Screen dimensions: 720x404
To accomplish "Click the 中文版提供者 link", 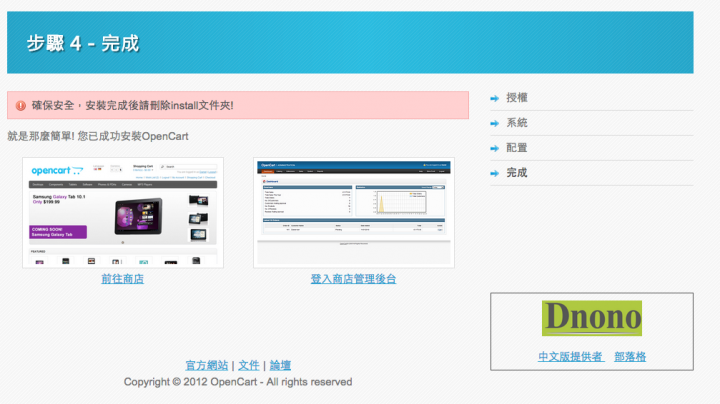I will (571, 357).
